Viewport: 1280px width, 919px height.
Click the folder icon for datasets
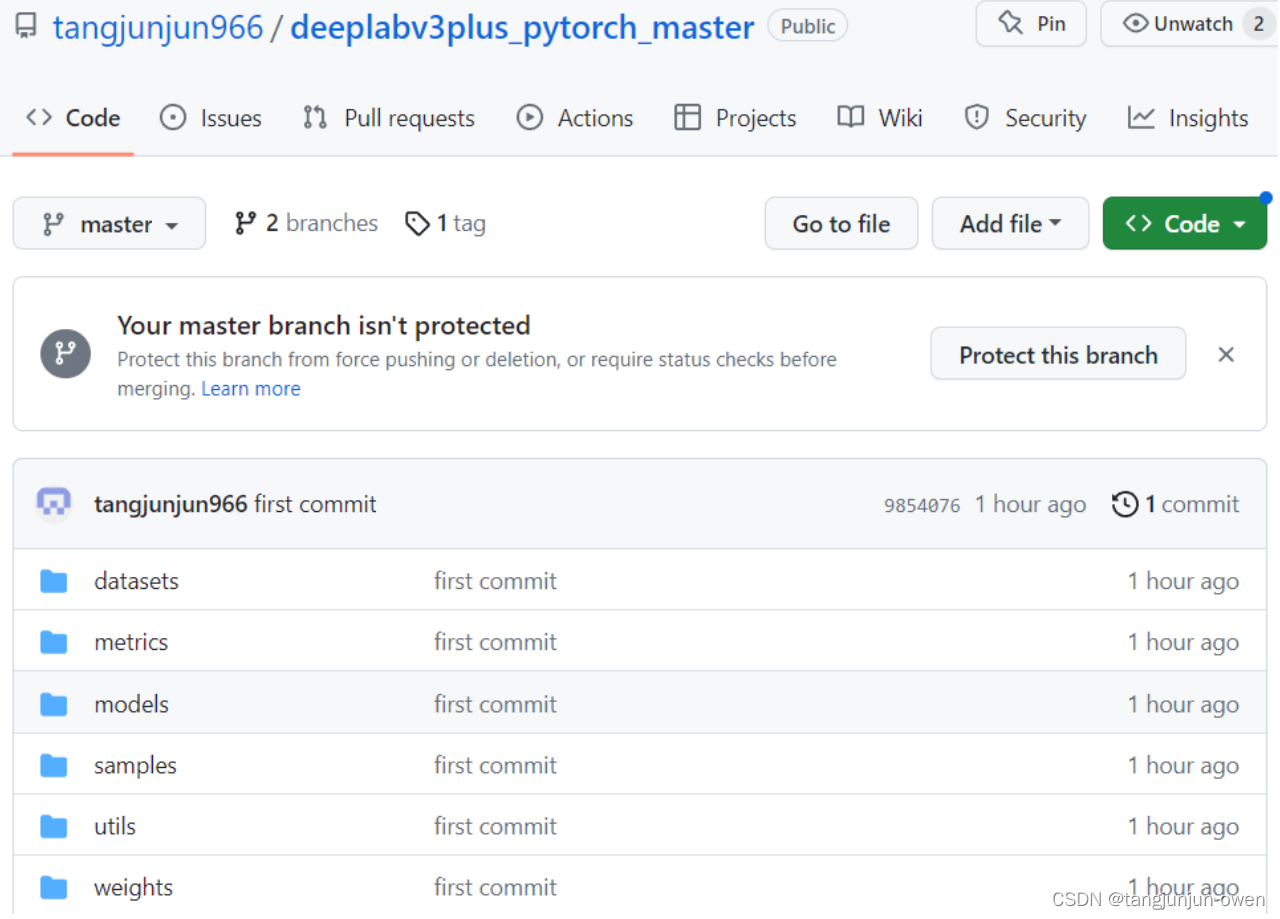(x=54, y=581)
